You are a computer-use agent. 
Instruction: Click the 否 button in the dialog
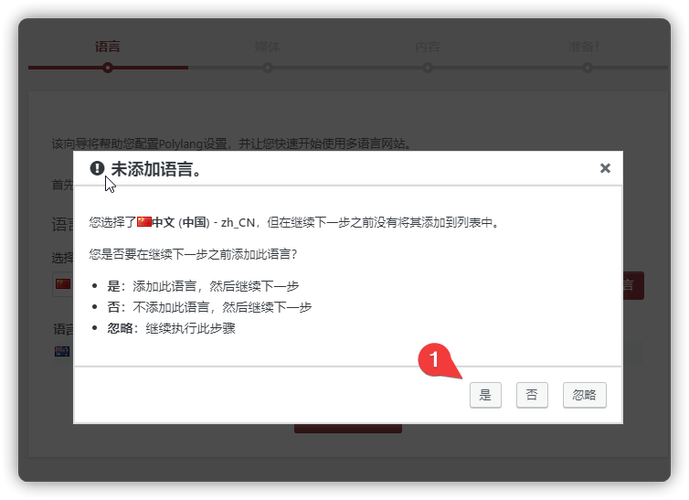[532, 395]
